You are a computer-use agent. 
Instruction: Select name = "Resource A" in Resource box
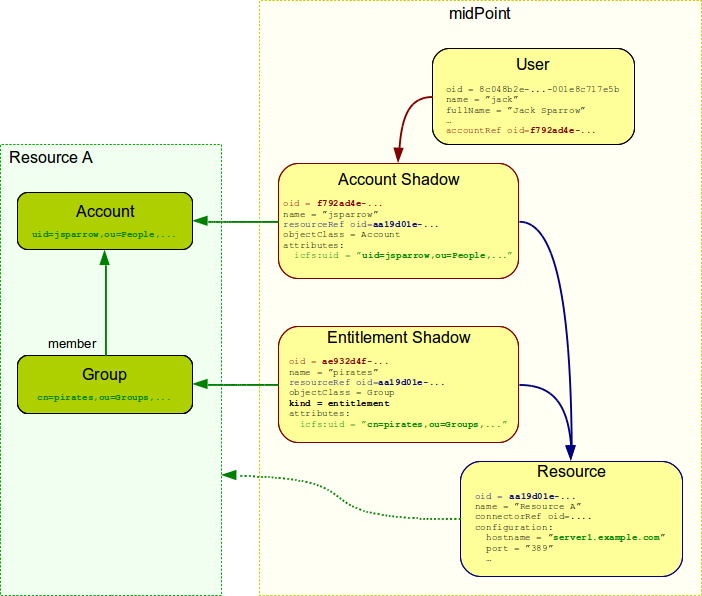[x=527, y=506]
